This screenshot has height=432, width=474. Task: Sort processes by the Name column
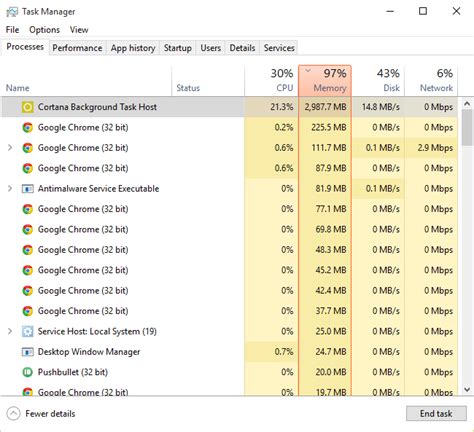pos(86,81)
